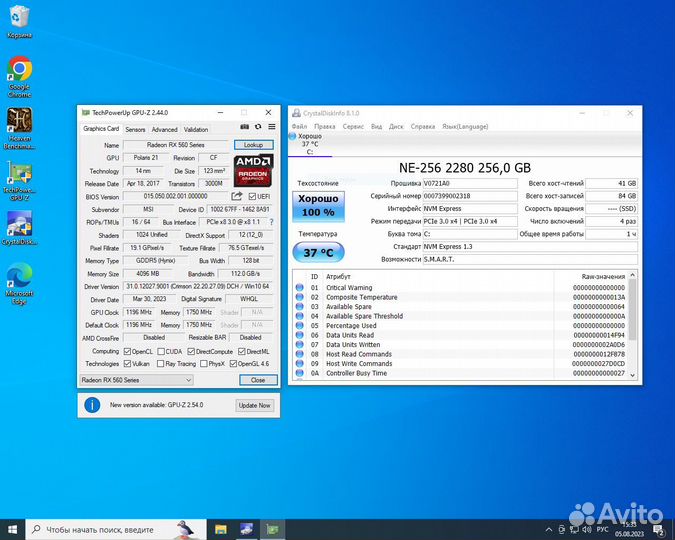Click the Windows taskbar search box
This screenshot has height=540, width=675.
[116, 529]
